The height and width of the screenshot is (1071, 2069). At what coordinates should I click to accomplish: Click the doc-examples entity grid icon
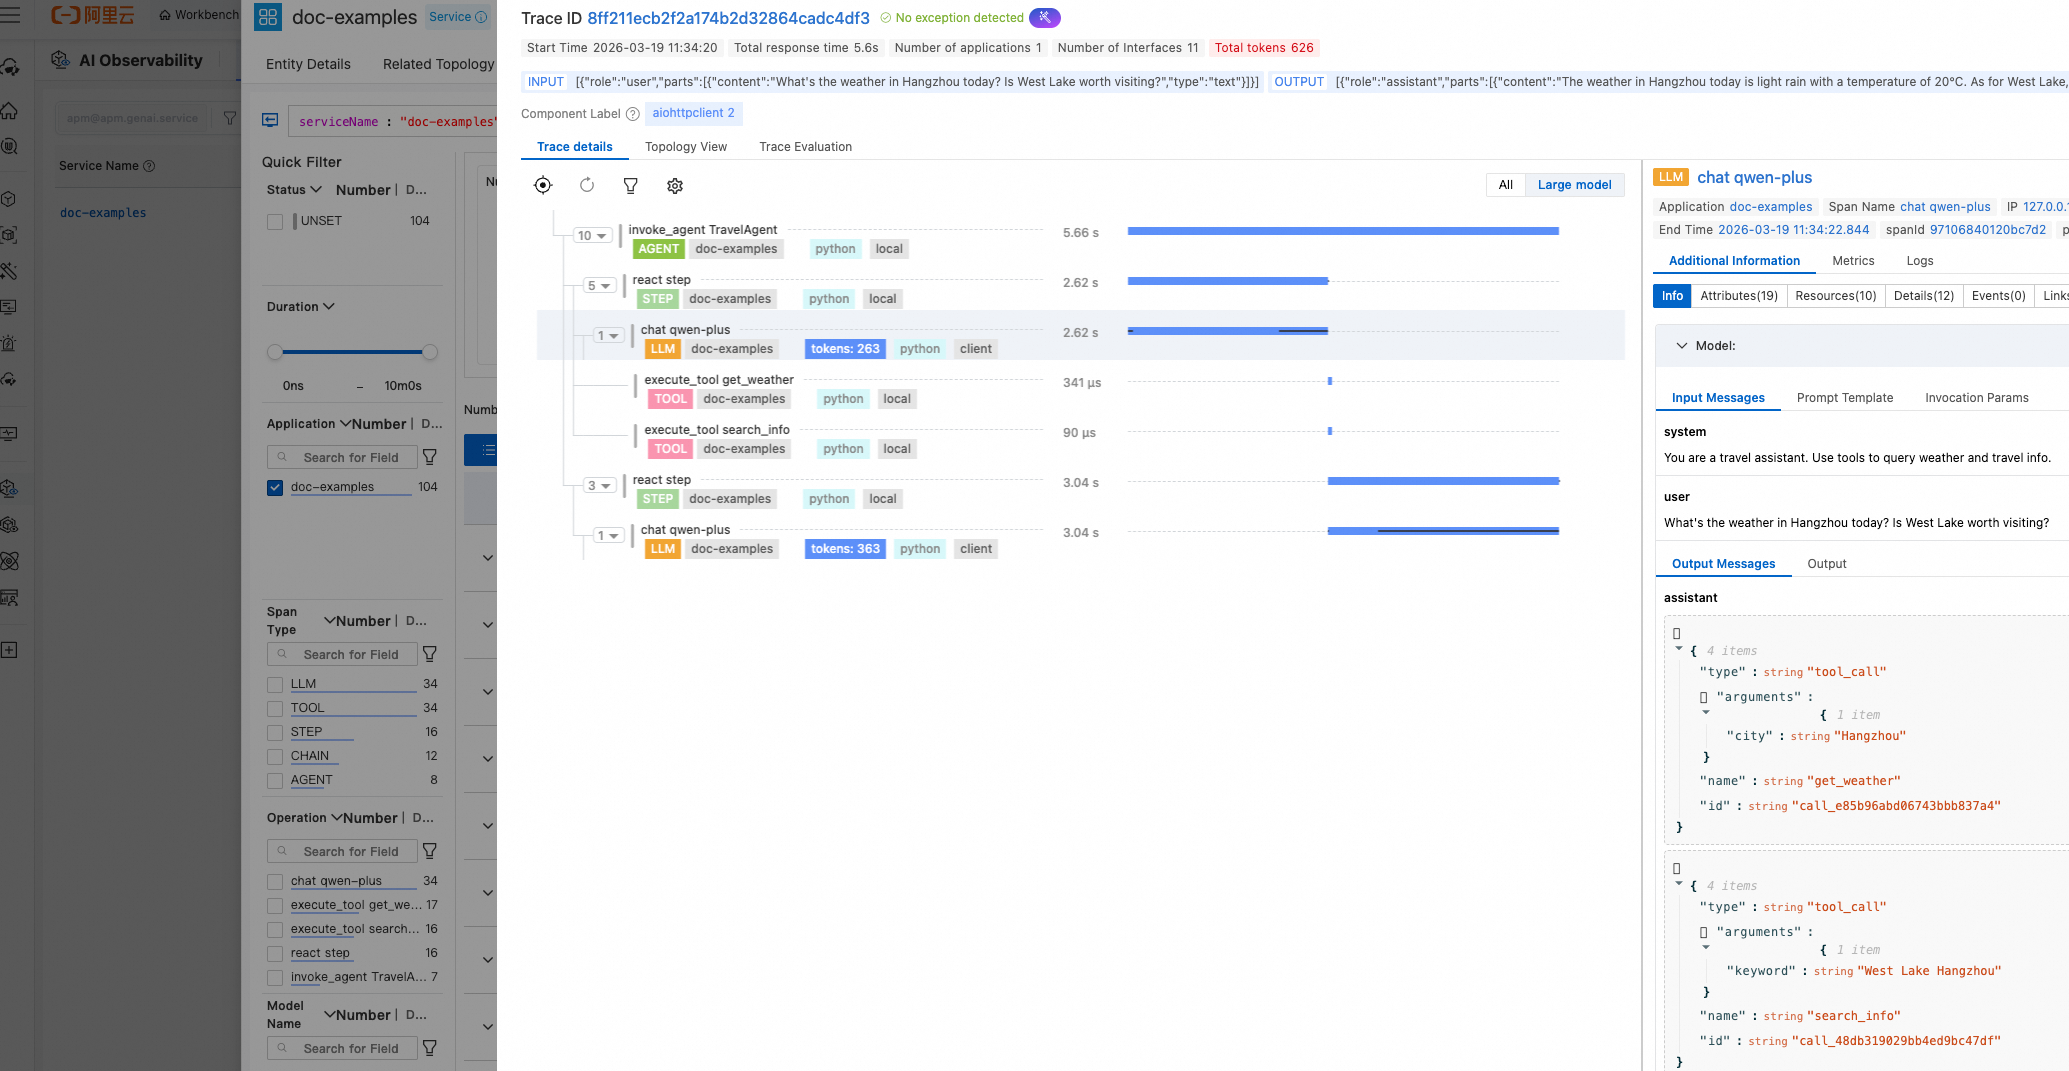[x=268, y=17]
